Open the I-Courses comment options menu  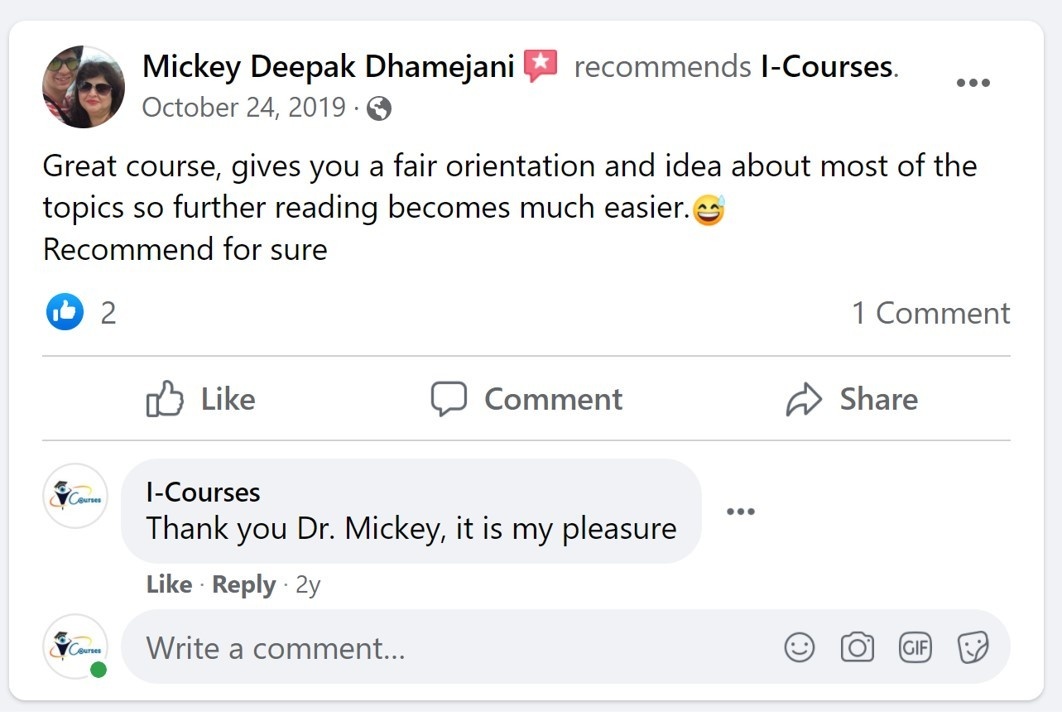coord(740,512)
